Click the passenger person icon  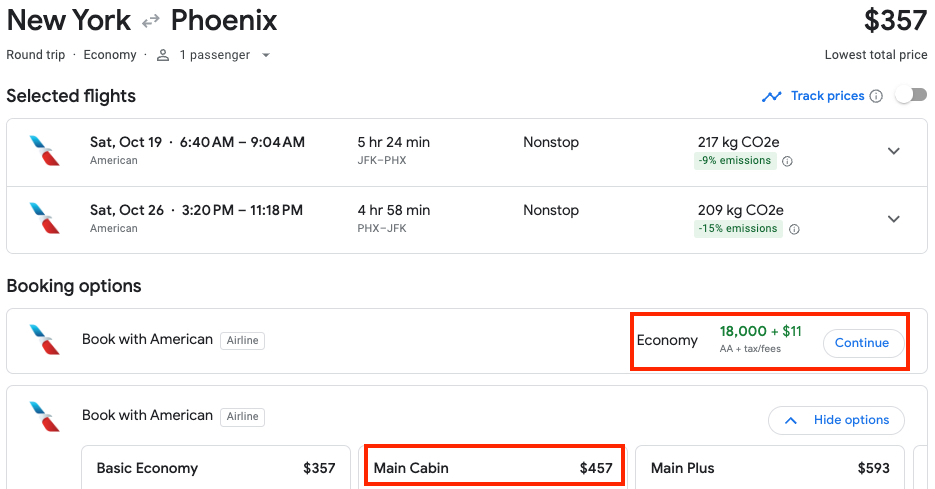point(163,55)
